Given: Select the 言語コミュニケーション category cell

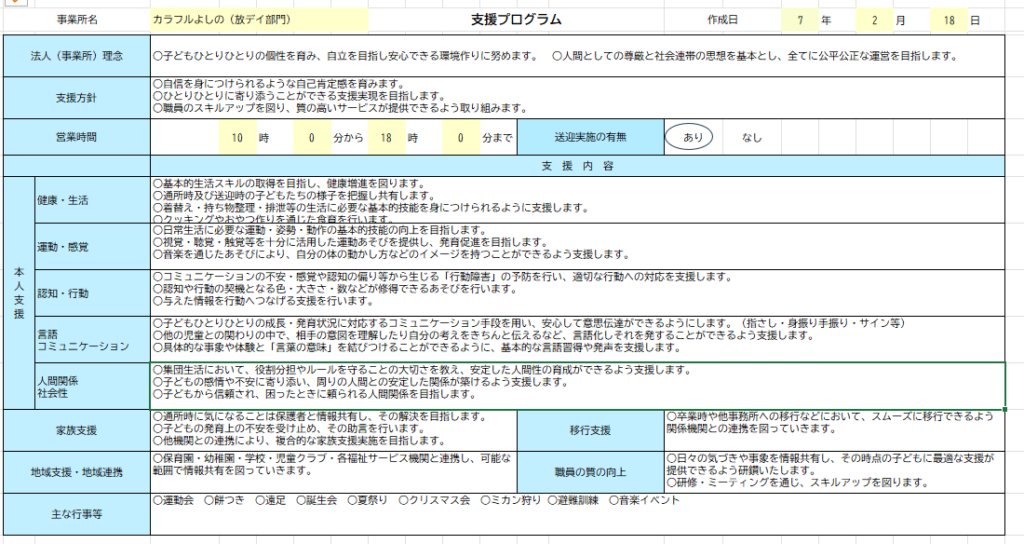Looking at the screenshot, I should pyautogui.click(x=92, y=340).
